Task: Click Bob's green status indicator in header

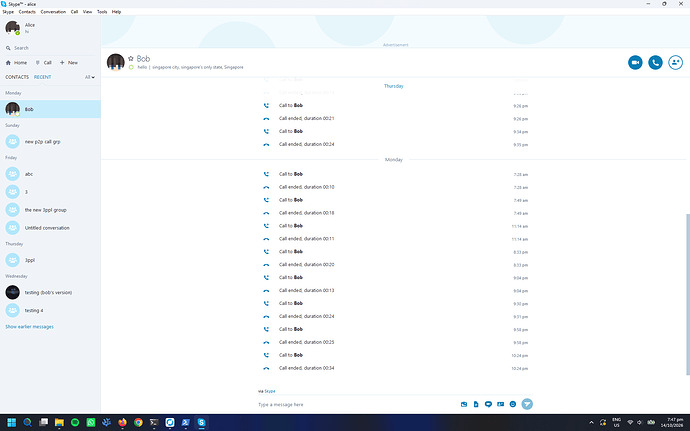Action: pos(131,67)
